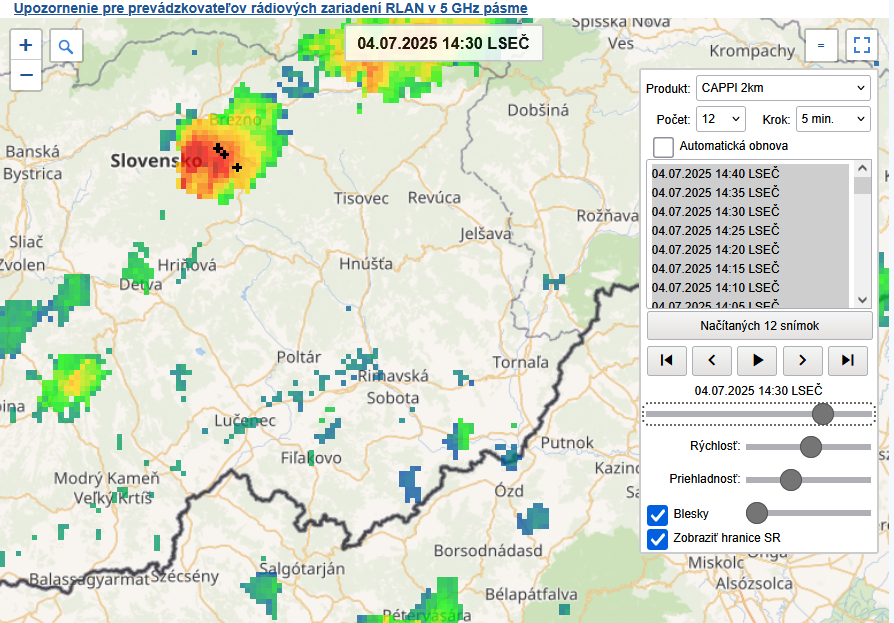Image resolution: width=894 pixels, height=623 pixels.
Task: Open the RLAN 5 GHz warning link
Action: (271, 9)
